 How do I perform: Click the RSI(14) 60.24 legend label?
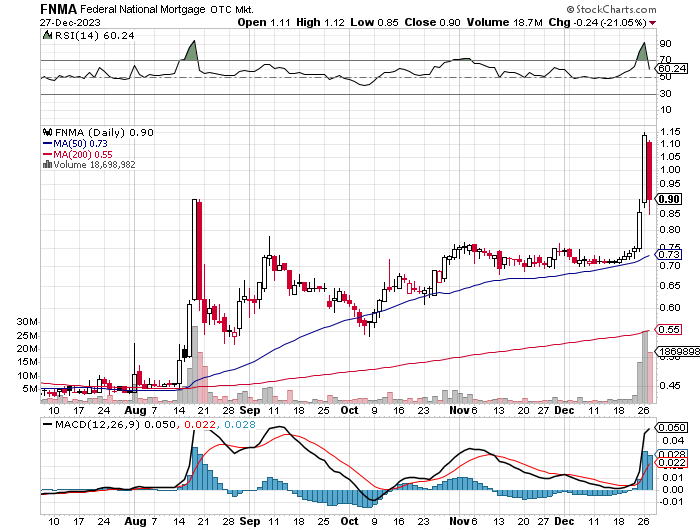click(95, 35)
